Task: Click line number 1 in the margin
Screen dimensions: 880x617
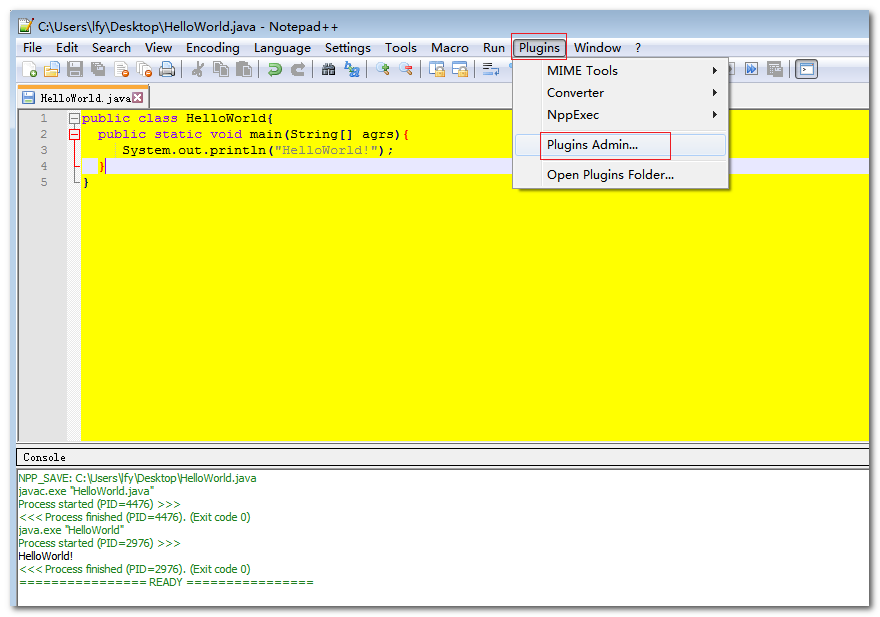Action: click(44, 118)
